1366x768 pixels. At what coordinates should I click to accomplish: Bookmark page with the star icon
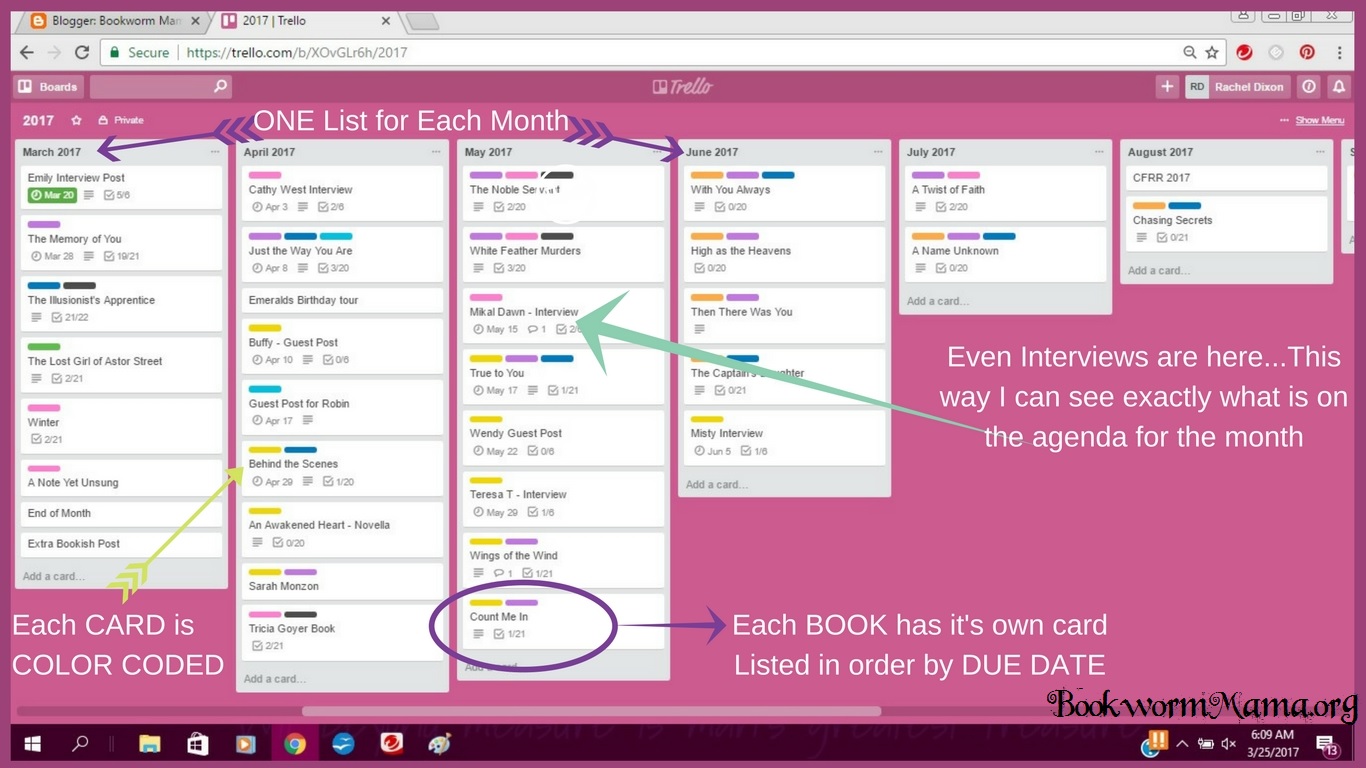click(x=1212, y=53)
